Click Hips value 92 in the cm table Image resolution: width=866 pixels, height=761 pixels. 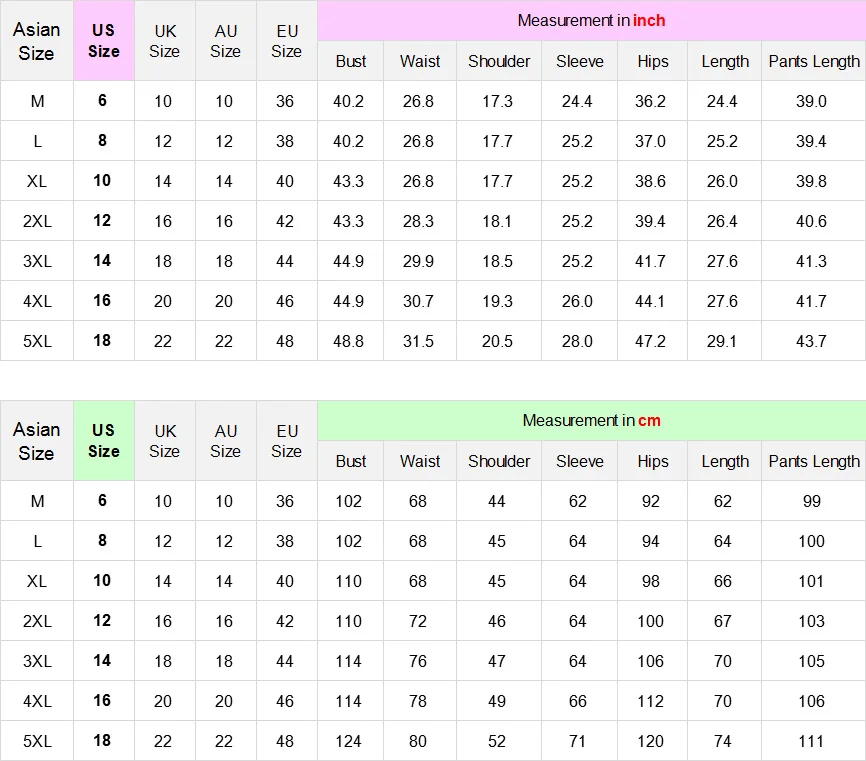(650, 501)
